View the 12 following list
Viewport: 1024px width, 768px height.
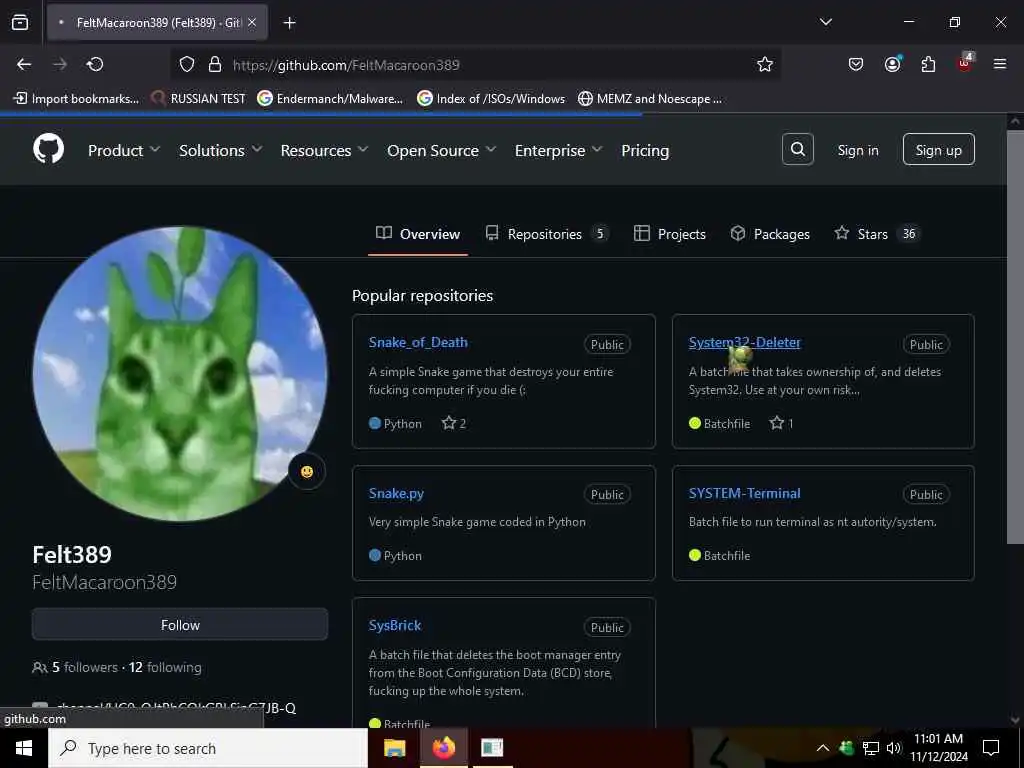coord(165,667)
